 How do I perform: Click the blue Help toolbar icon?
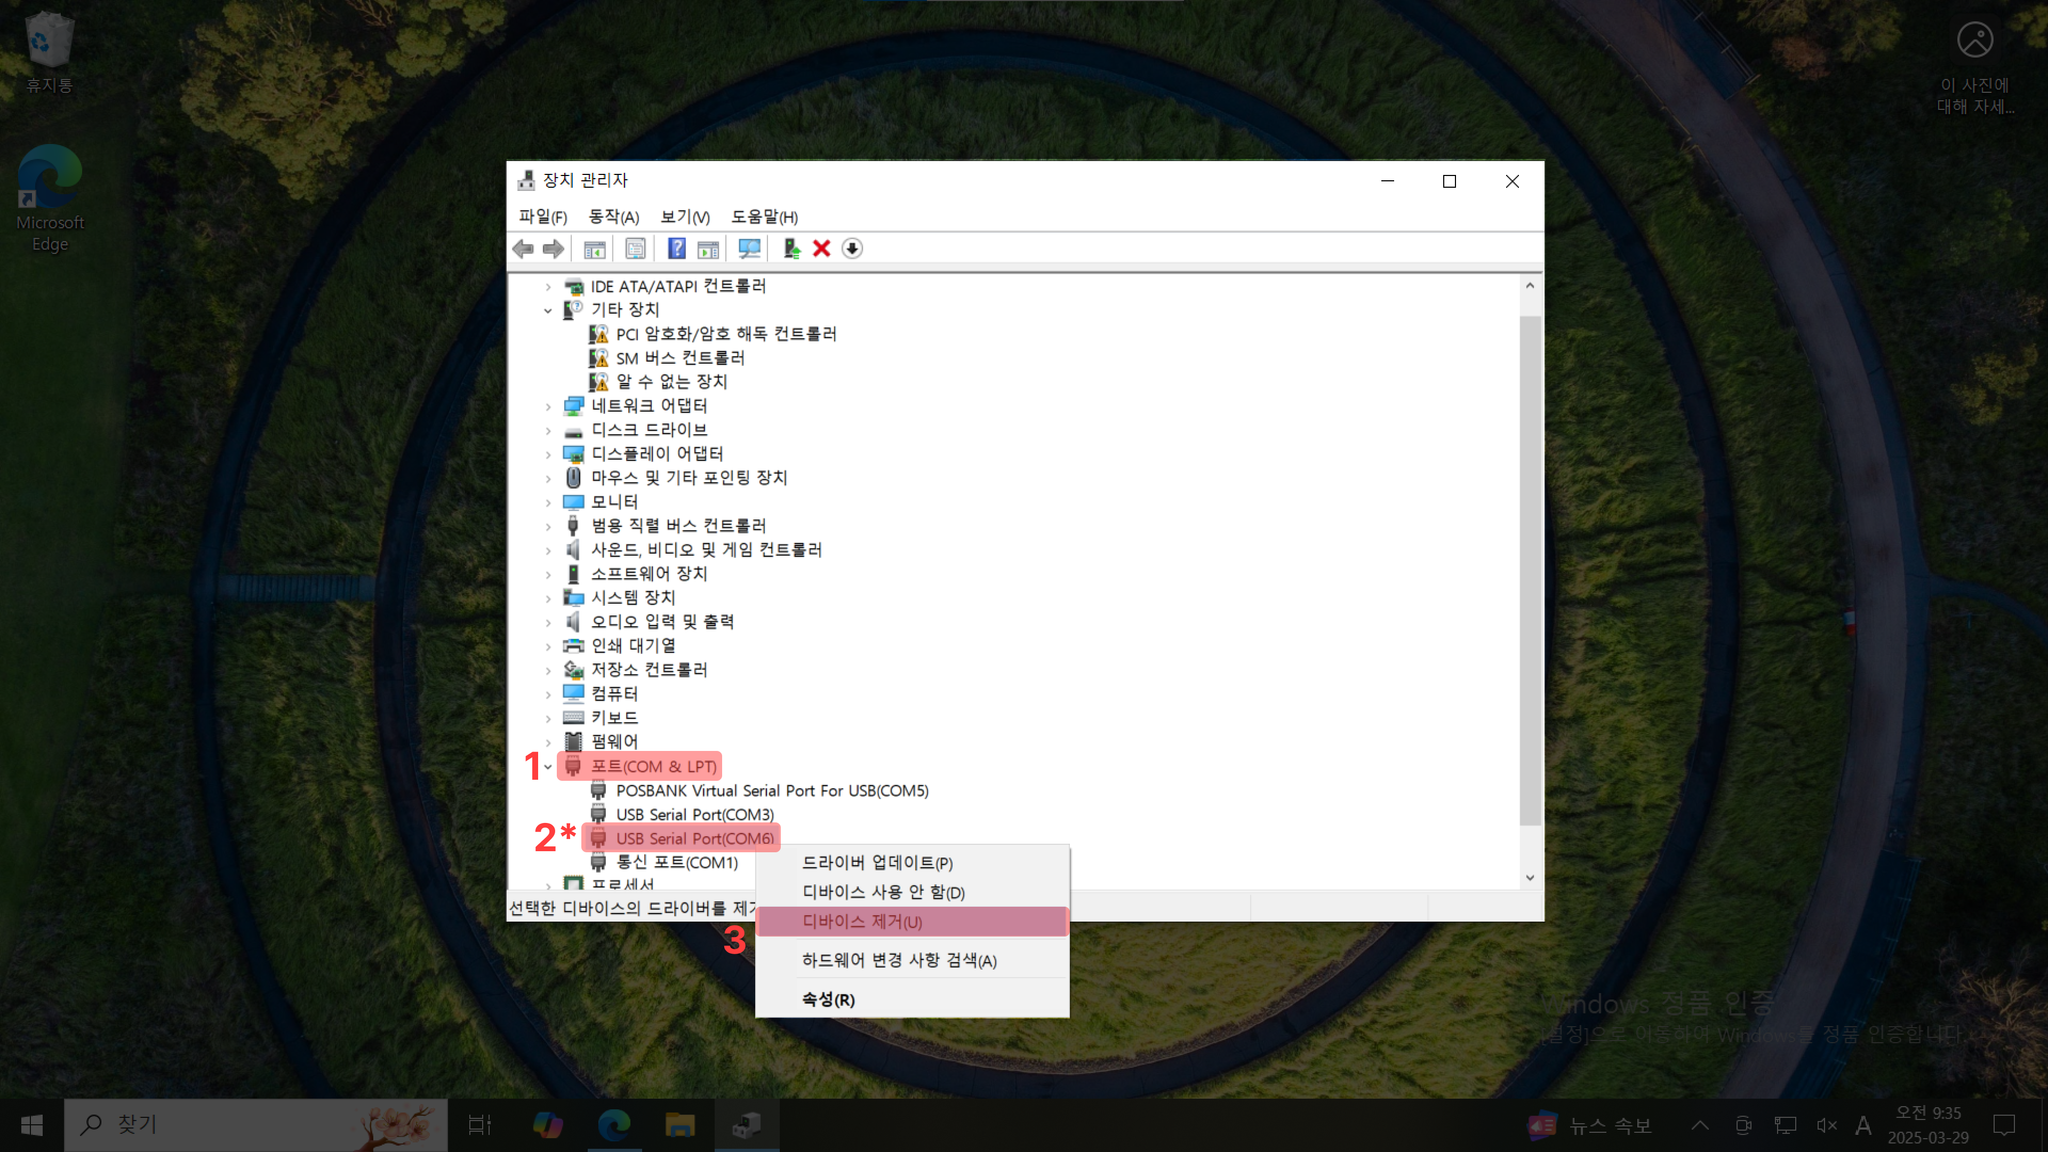click(x=677, y=249)
